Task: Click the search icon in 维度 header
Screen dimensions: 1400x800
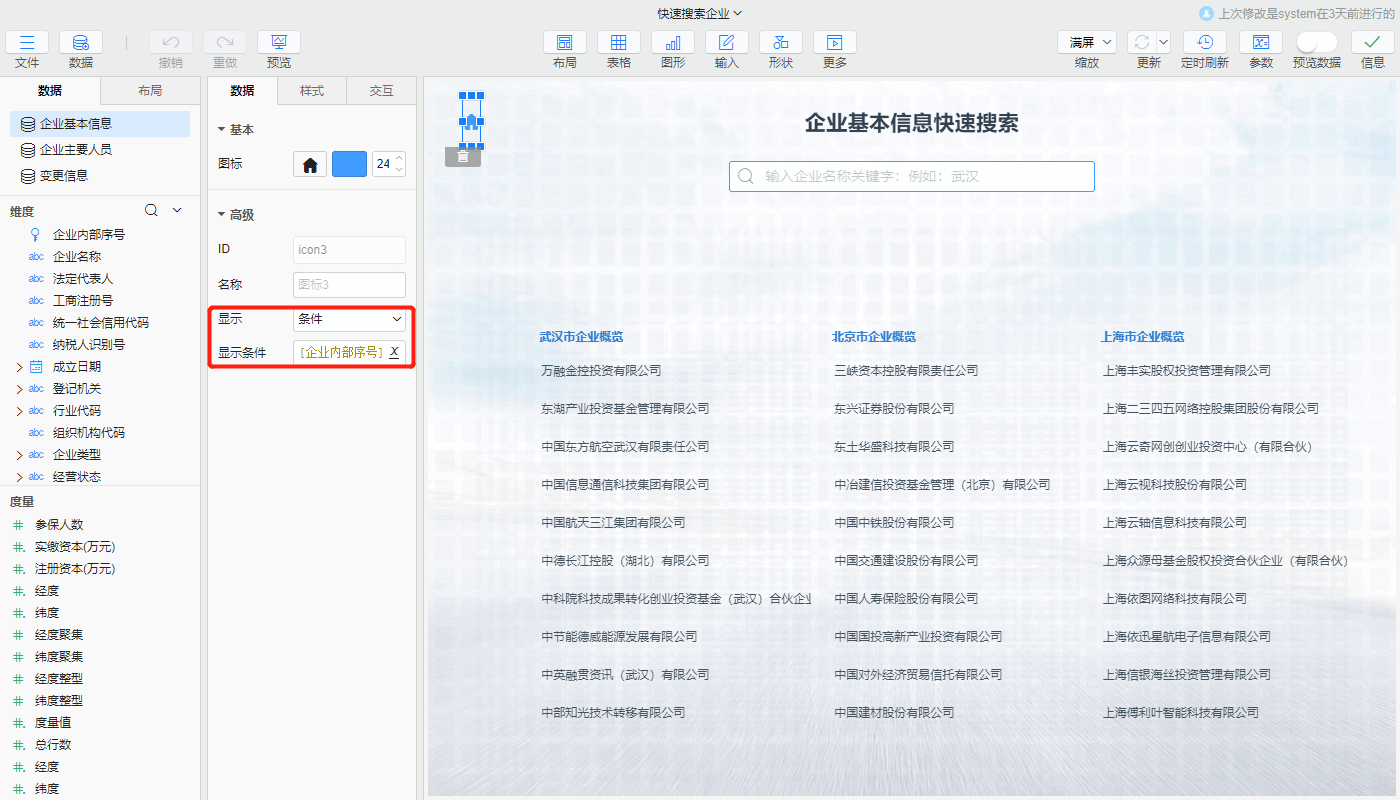Action: coord(151,210)
